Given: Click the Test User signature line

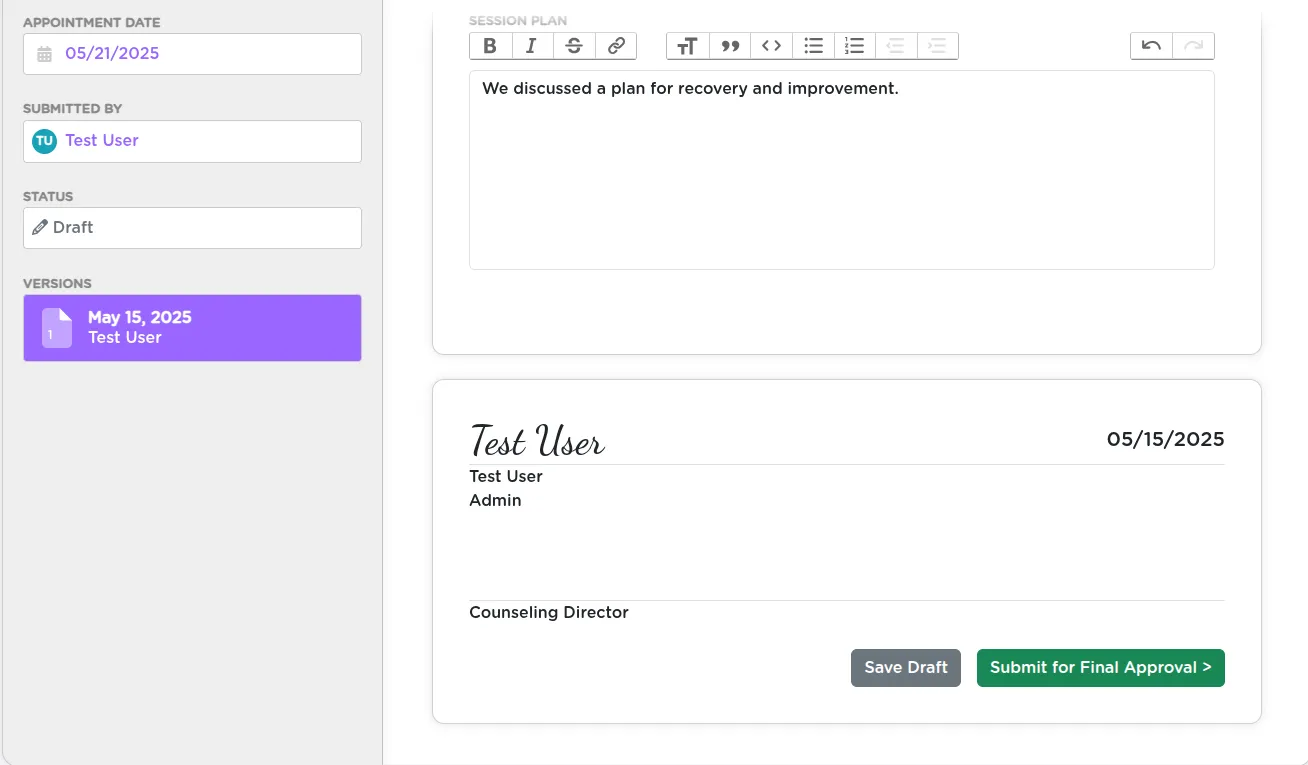Looking at the screenshot, I should (537, 440).
